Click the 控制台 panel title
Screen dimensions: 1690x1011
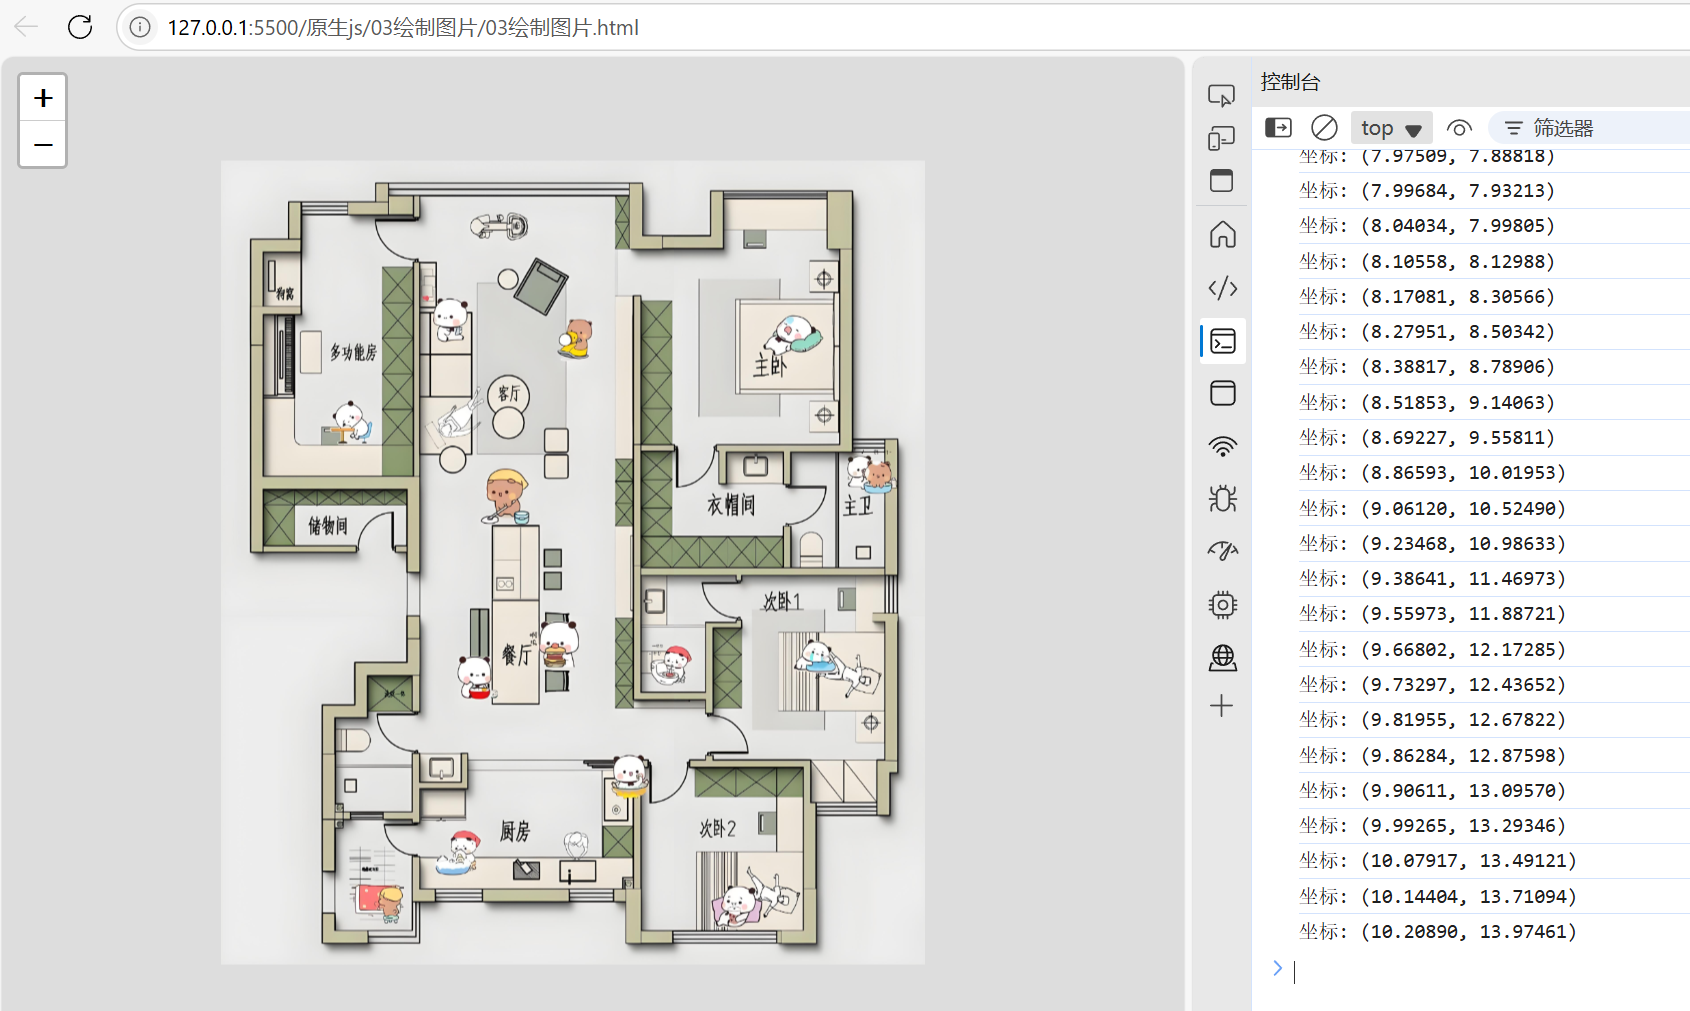click(1290, 82)
